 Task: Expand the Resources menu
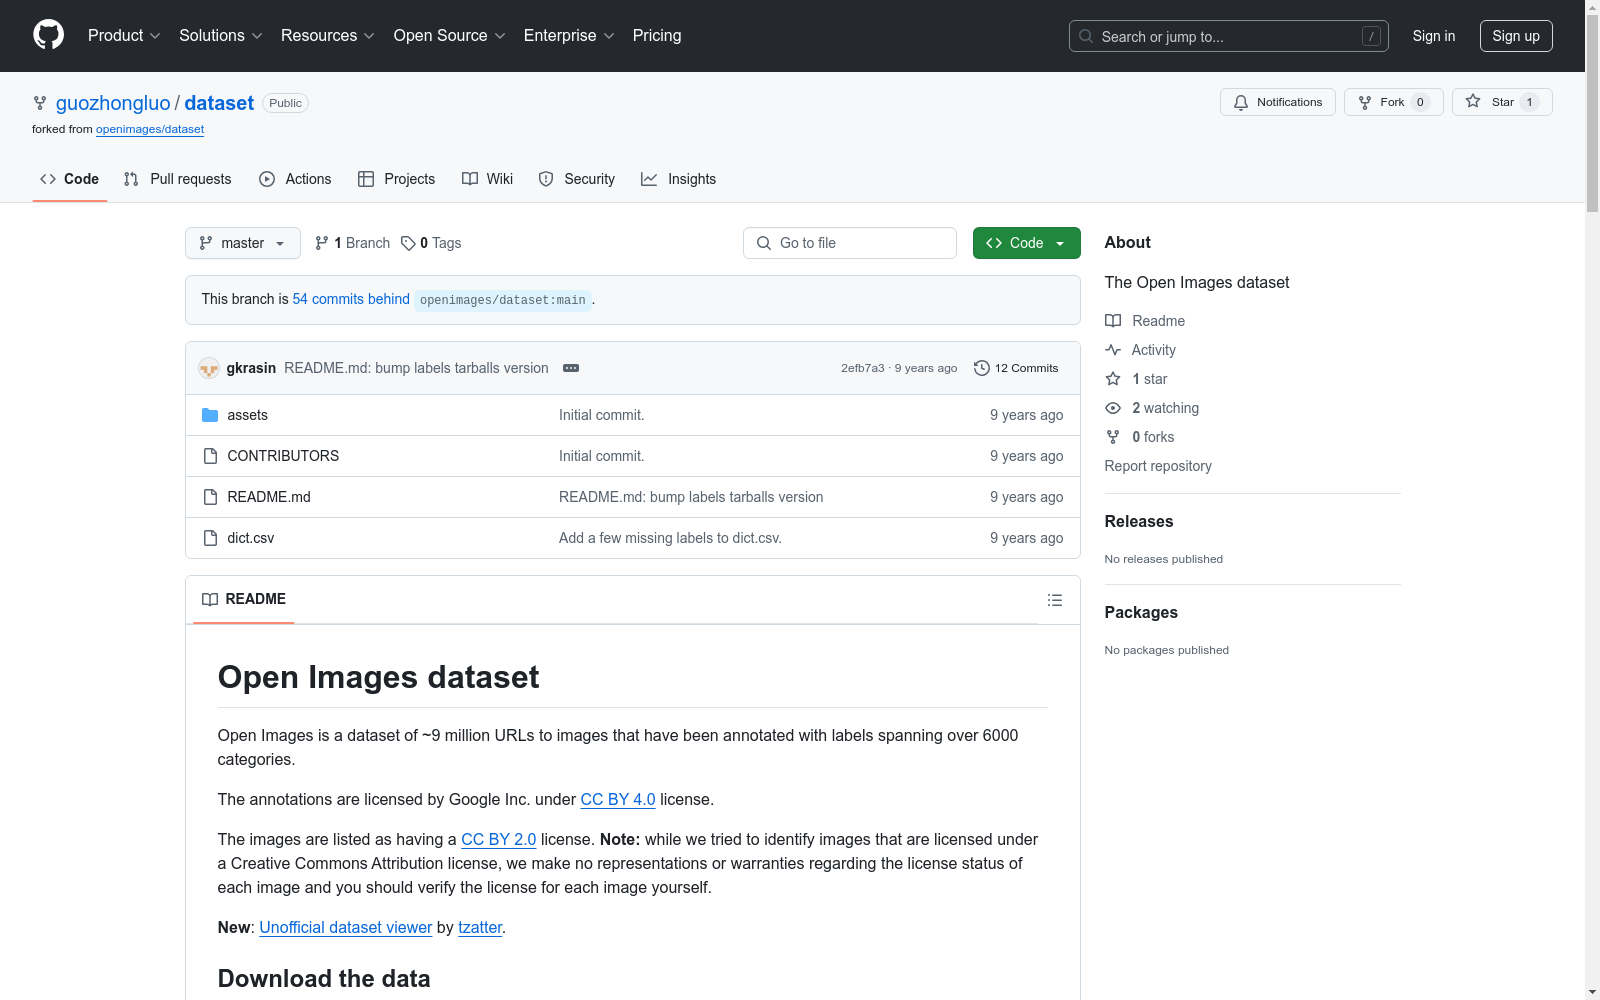[x=328, y=35]
